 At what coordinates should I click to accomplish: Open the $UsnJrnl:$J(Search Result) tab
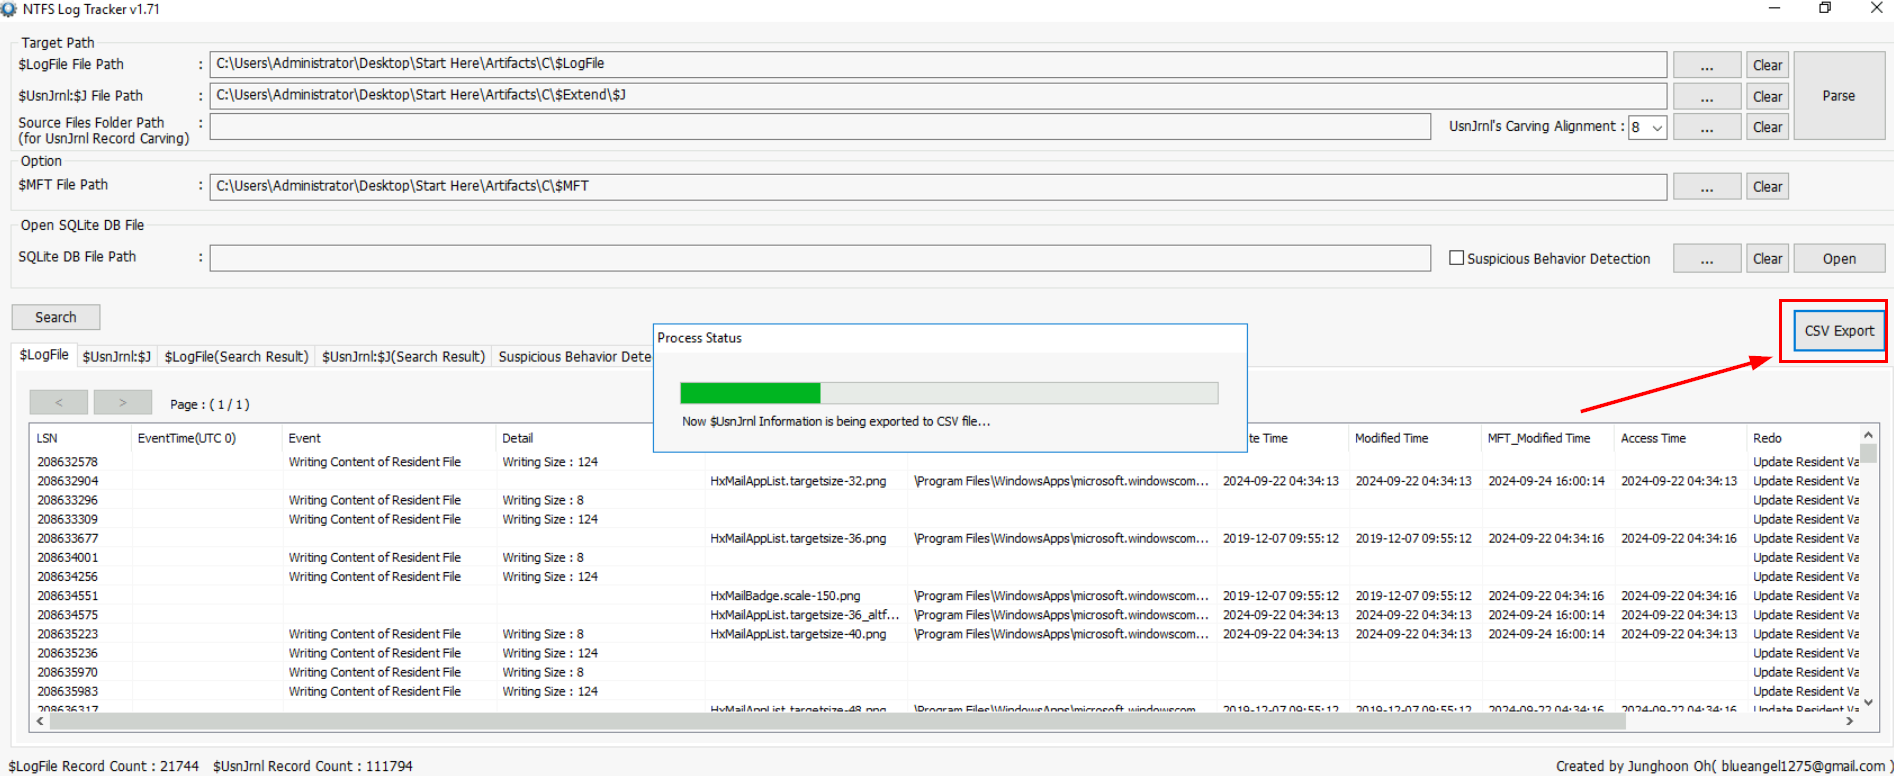(x=403, y=357)
